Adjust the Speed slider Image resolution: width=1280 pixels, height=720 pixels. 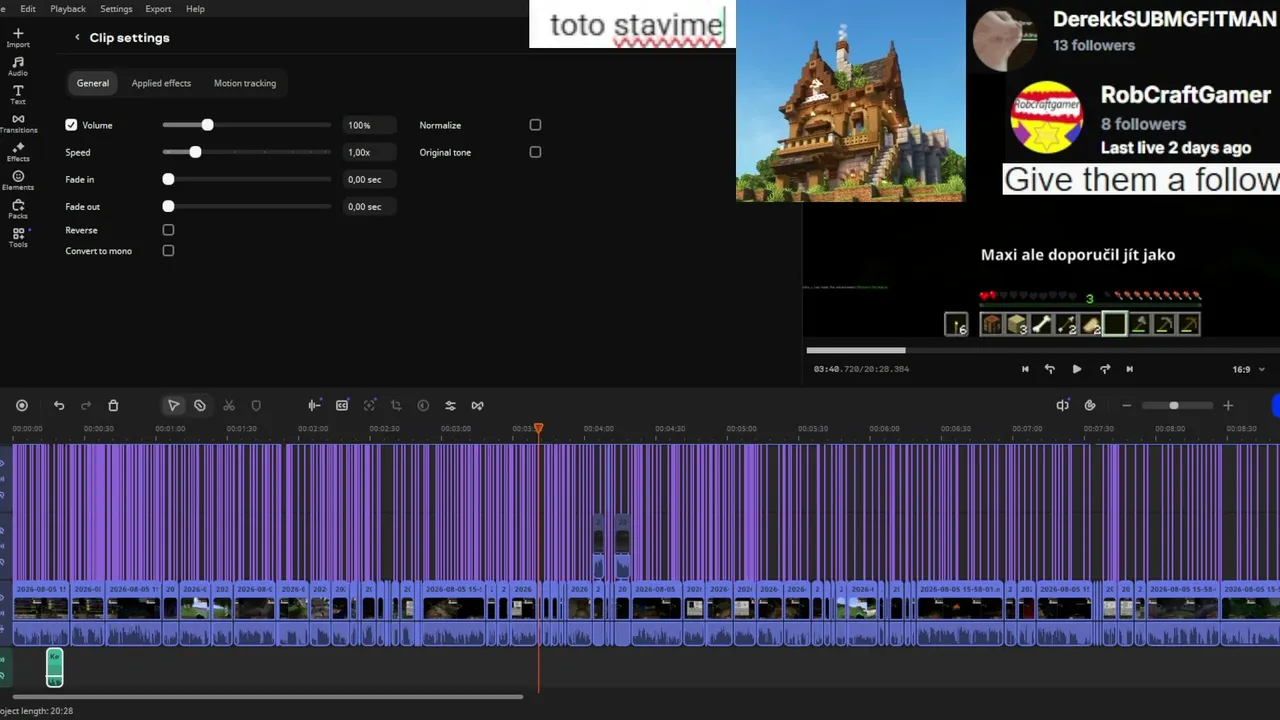point(247,152)
